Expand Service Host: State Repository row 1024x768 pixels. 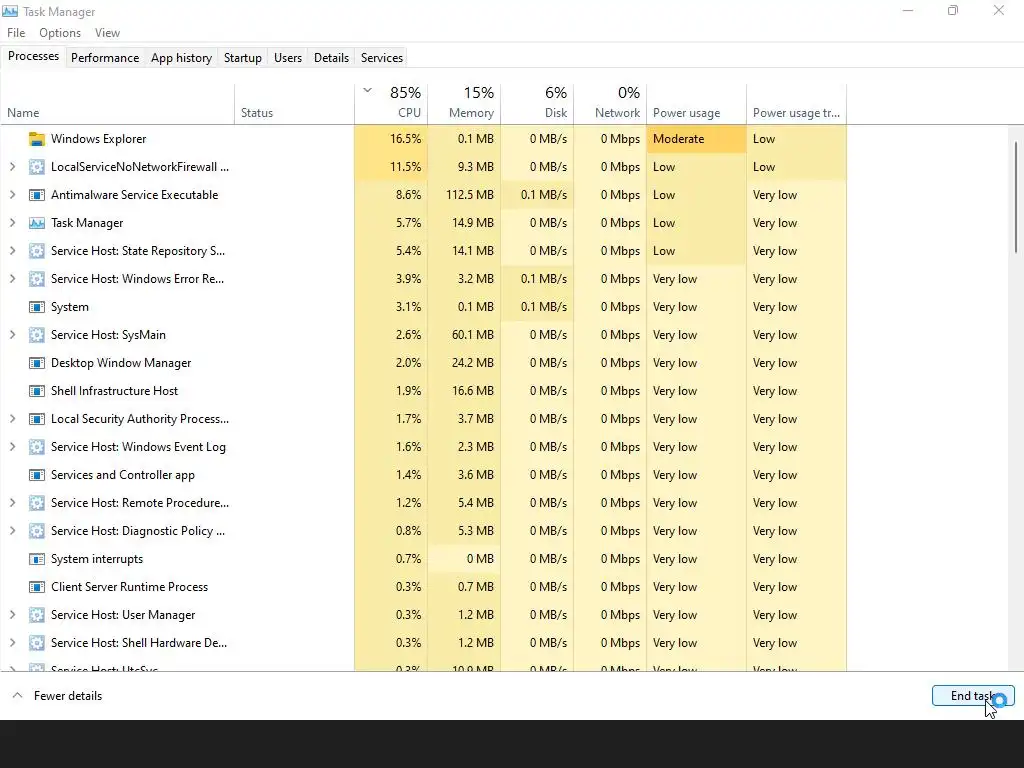click(x=12, y=251)
